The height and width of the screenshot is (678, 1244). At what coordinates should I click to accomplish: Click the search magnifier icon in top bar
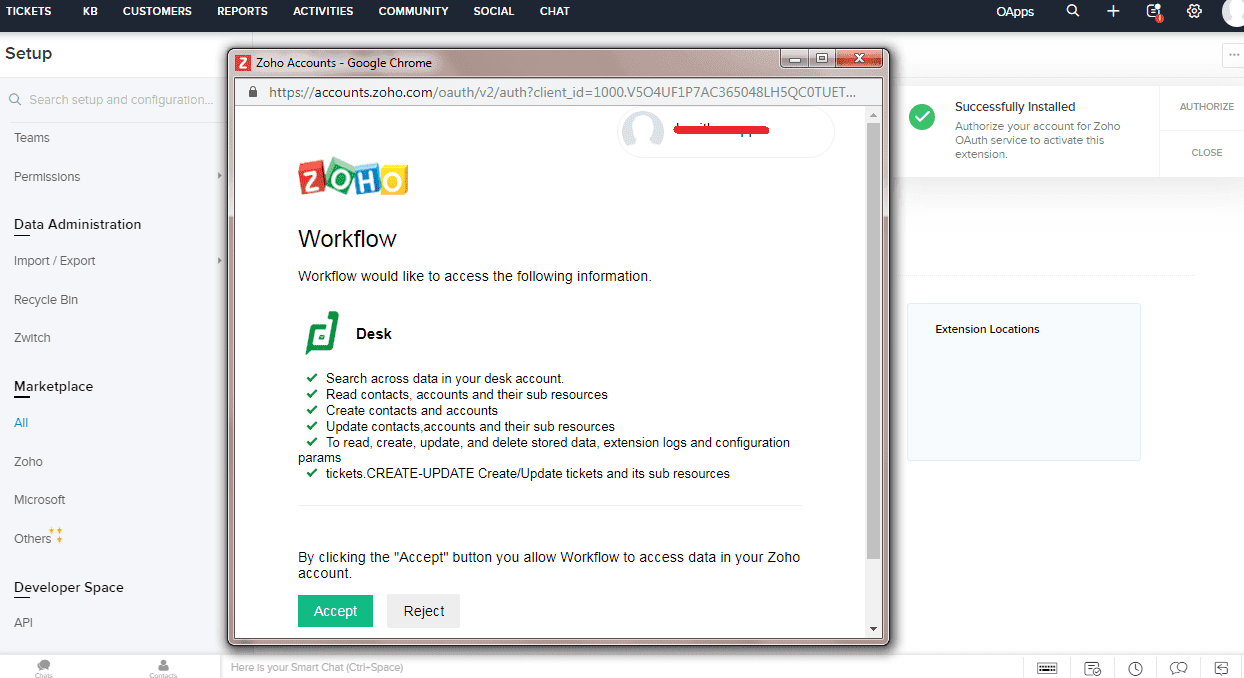(1073, 11)
